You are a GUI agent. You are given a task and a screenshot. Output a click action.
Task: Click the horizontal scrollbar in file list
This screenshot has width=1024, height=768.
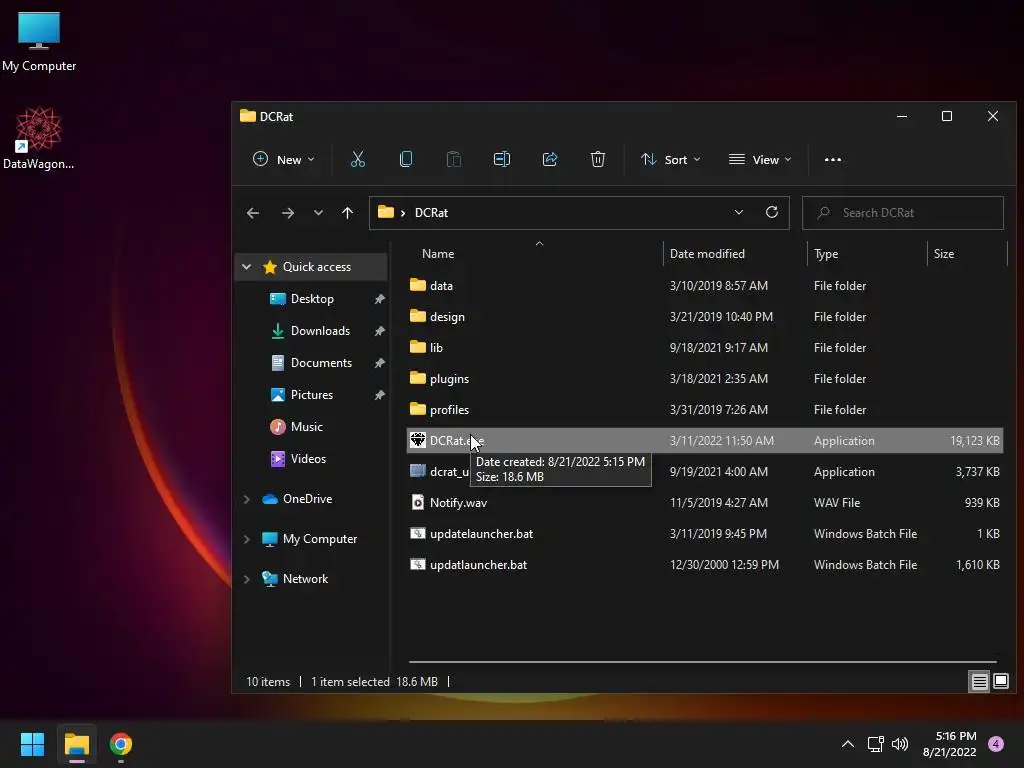pyautogui.click(x=703, y=662)
